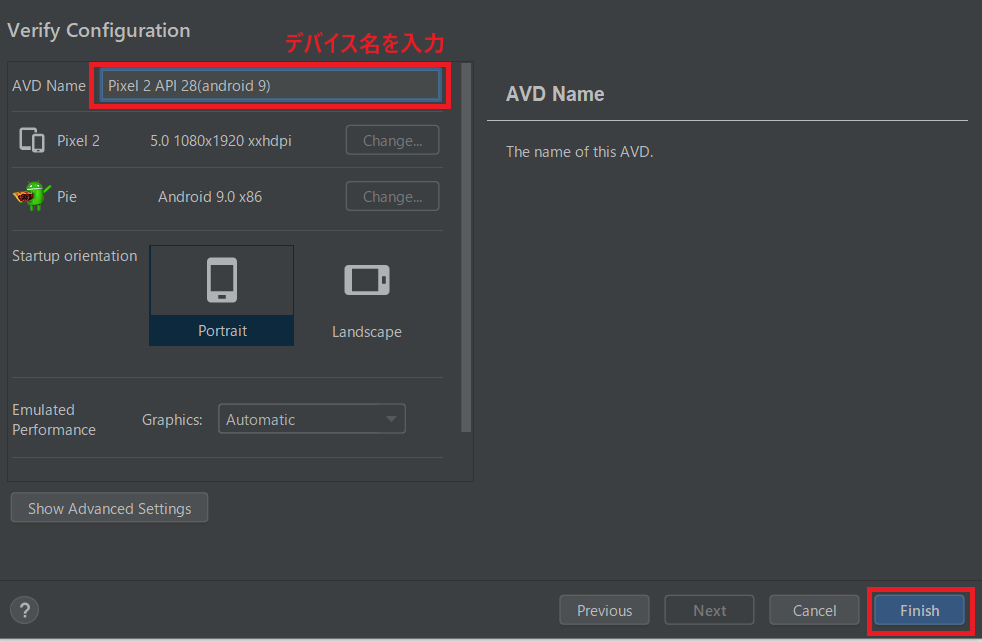
Task: Click the configuration panel vertical scrollbar
Action: point(466,247)
